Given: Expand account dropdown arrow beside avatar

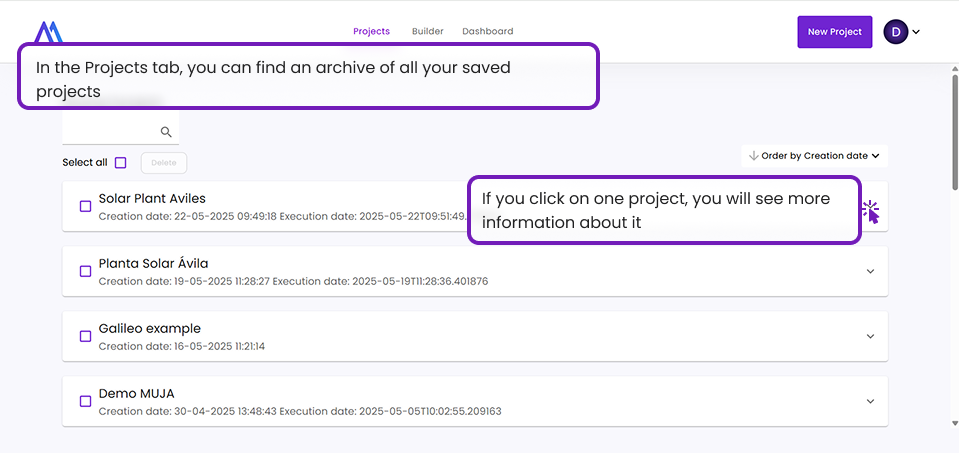Looking at the screenshot, I should tap(916, 32).
